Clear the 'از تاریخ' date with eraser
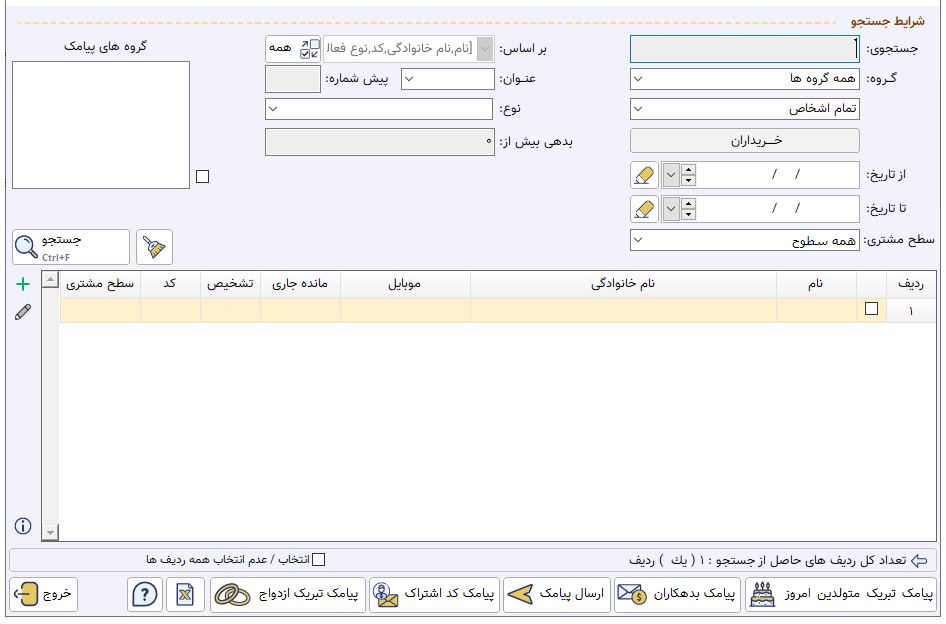The height and width of the screenshot is (624, 946). click(x=644, y=176)
